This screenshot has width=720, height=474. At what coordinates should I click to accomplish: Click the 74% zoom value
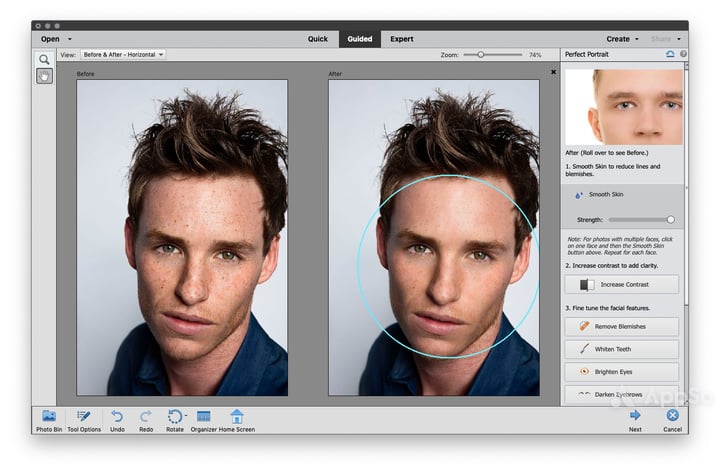tap(535, 55)
